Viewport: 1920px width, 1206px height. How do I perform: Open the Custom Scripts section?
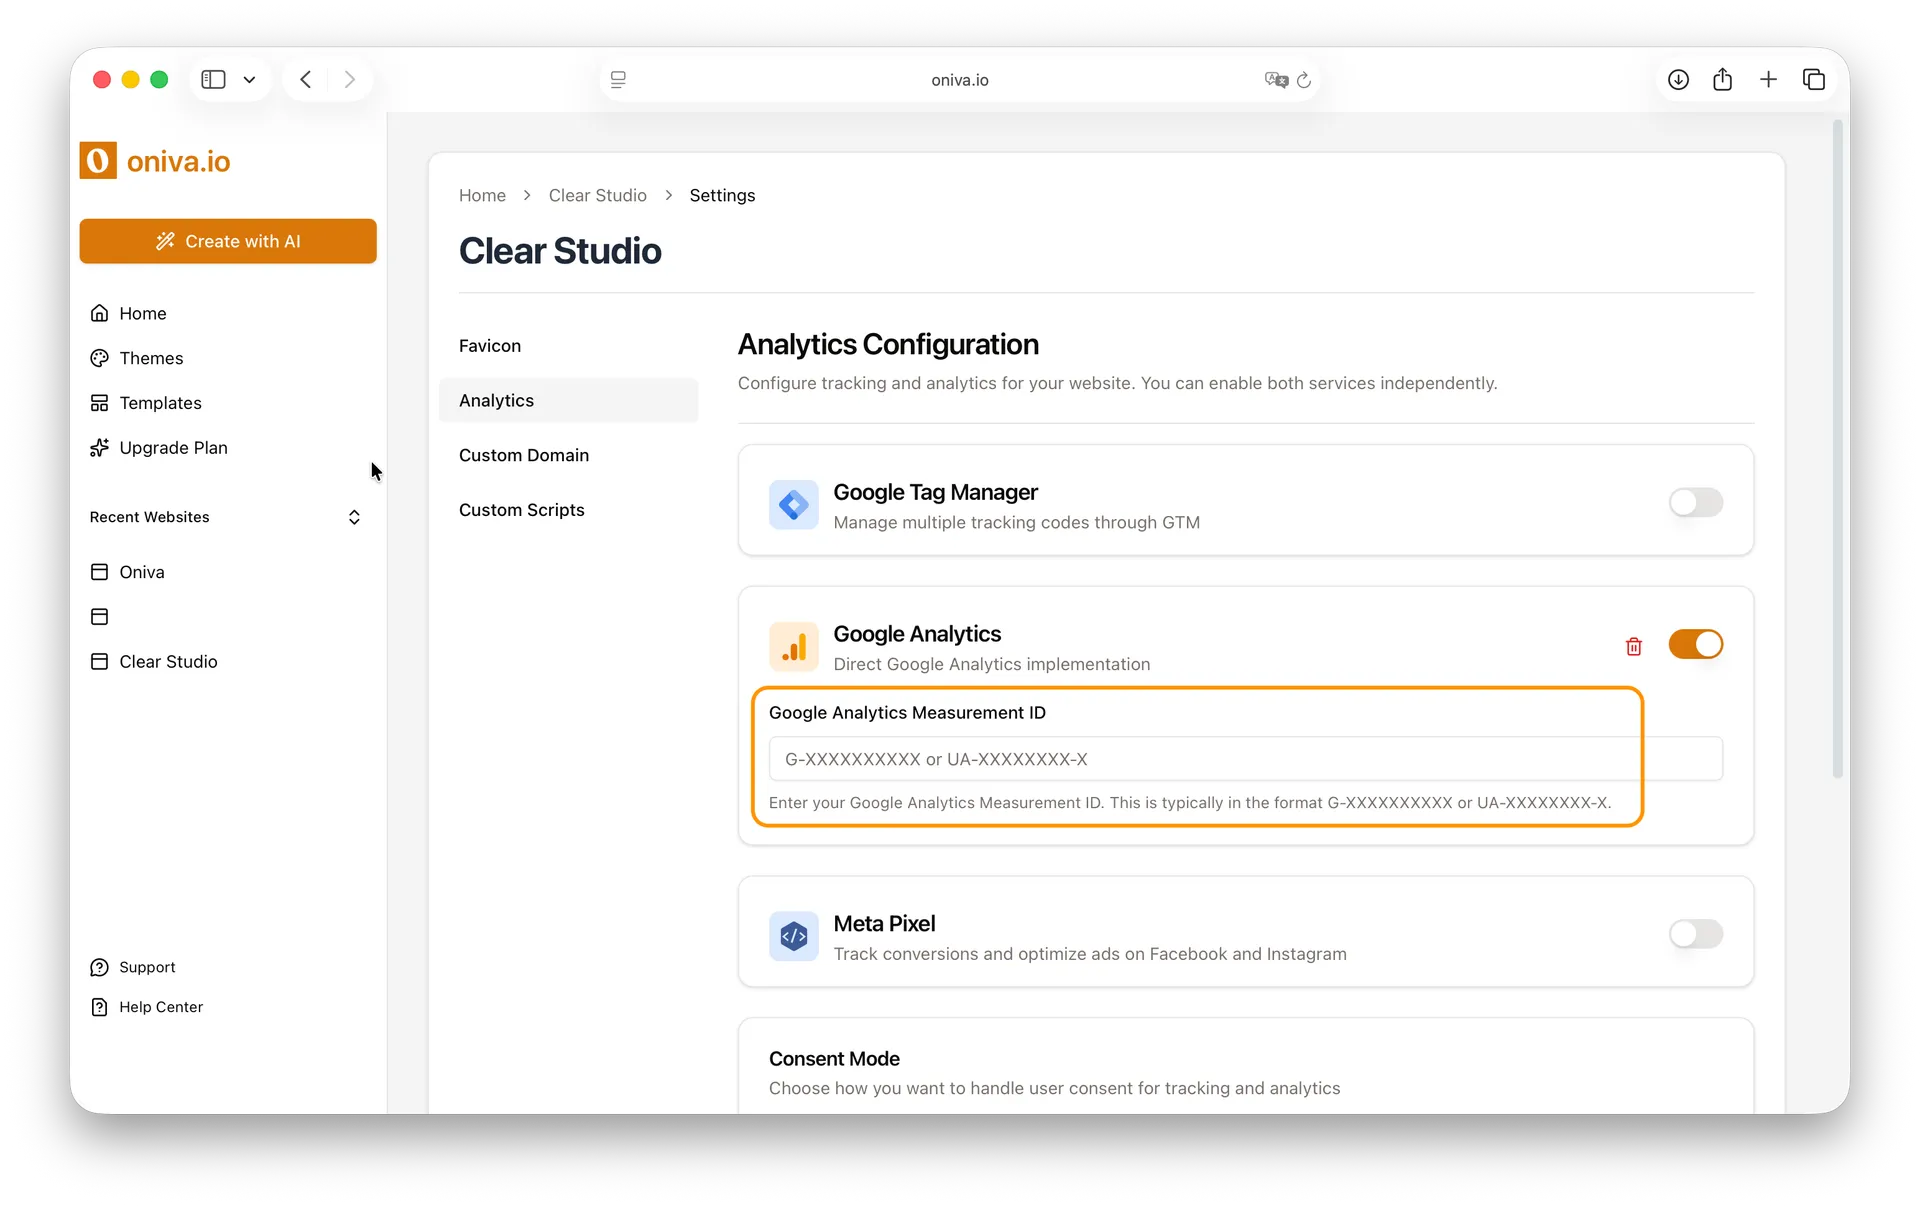[x=521, y=510]
